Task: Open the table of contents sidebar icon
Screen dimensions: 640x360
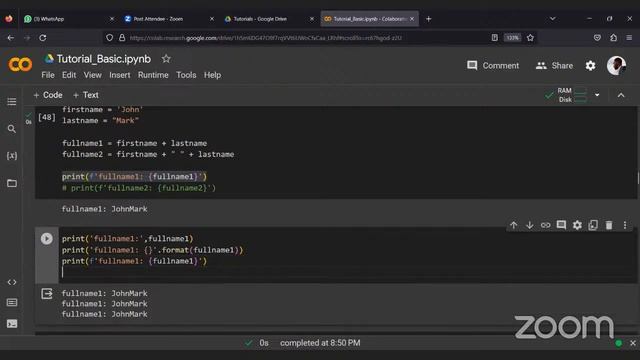Action: click(12, 101)
